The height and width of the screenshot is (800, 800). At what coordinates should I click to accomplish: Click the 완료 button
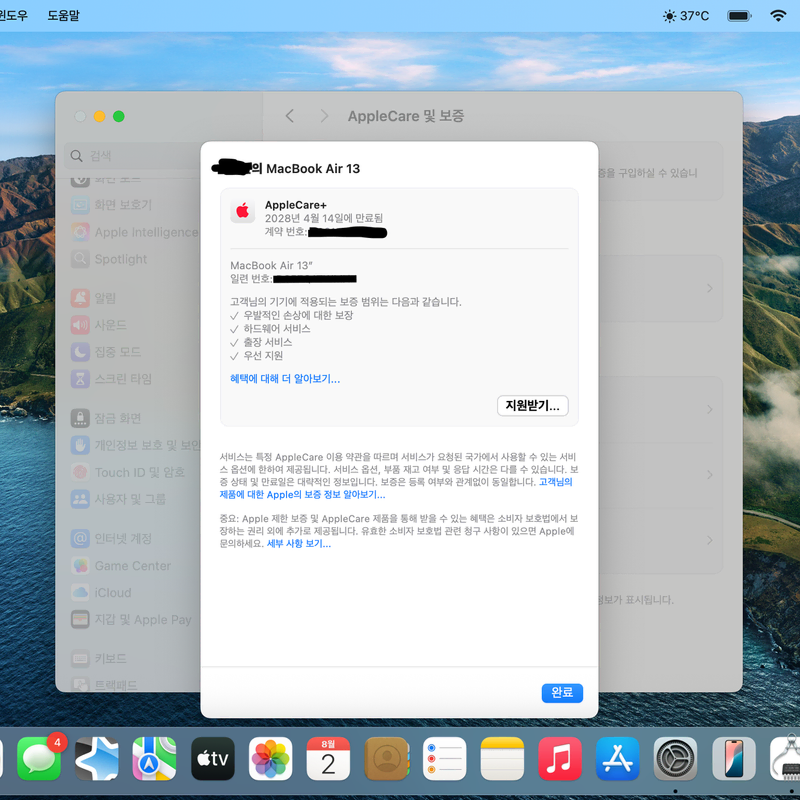coord(562,693)
